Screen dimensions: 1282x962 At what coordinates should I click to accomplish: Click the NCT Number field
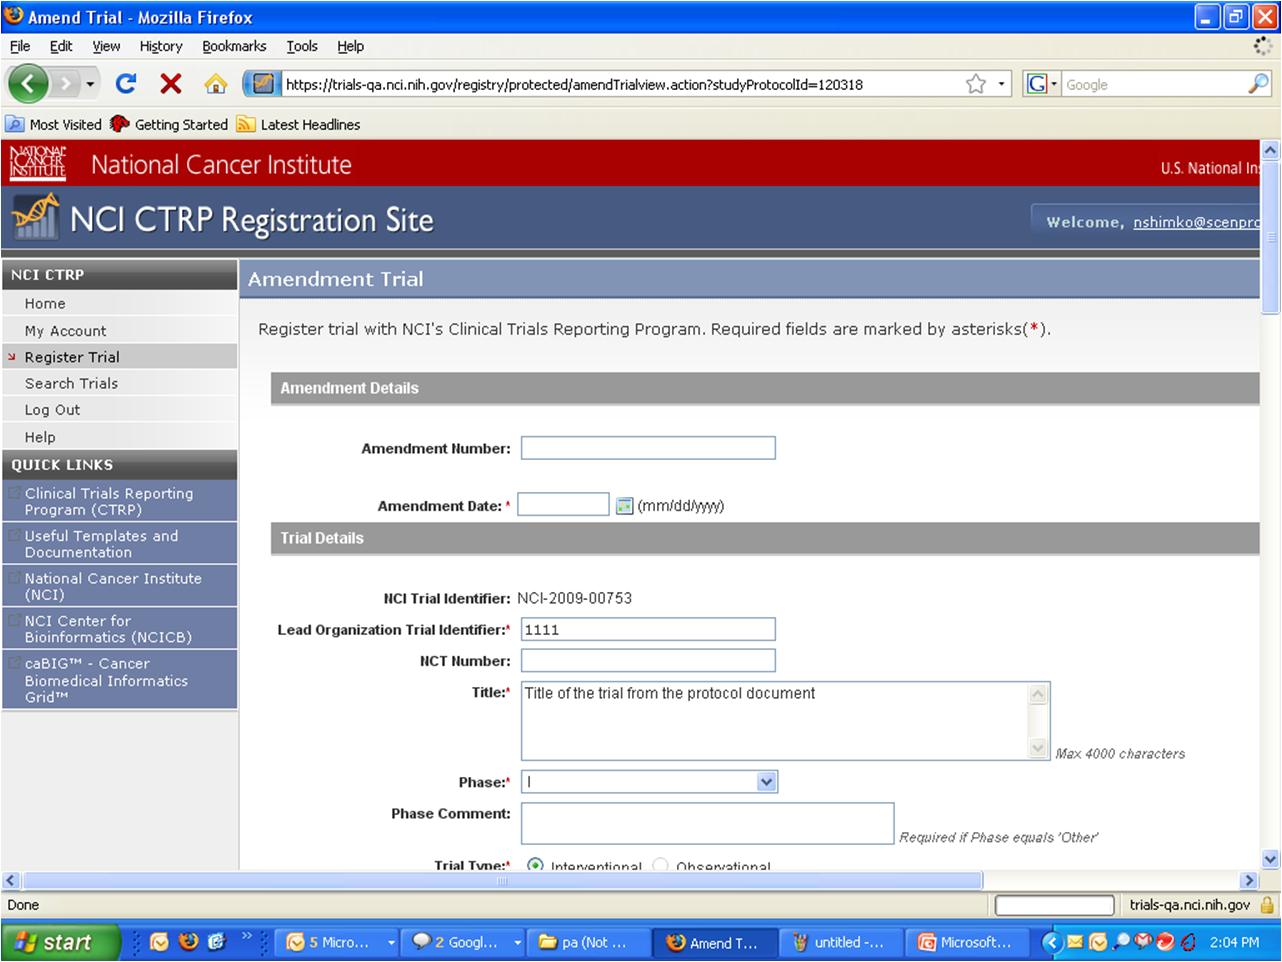[x=648, y=660]
